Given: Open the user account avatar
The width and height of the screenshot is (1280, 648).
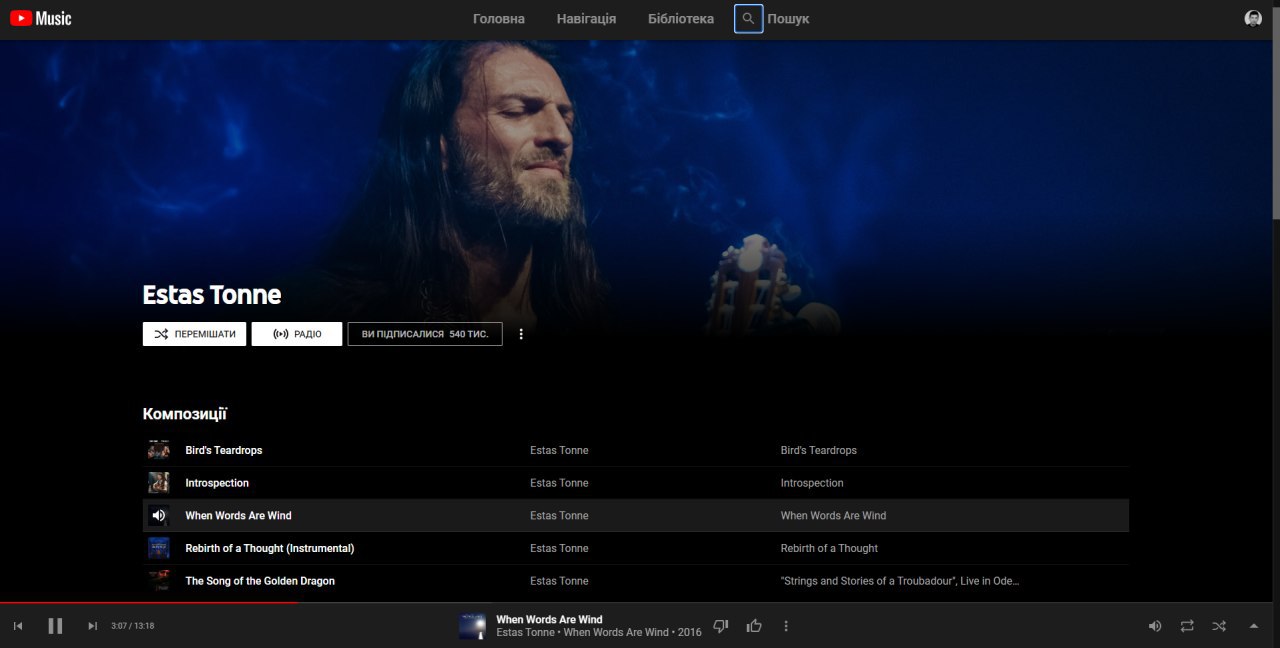Looking at the screenshot, I should [x=1253, y=18].
